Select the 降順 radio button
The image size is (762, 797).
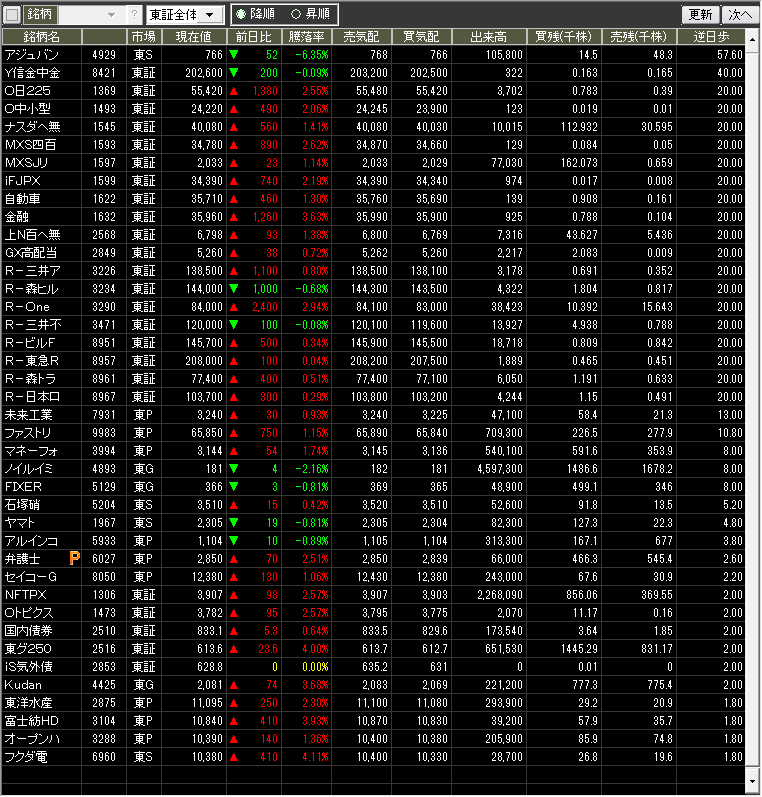coord(241,15)
